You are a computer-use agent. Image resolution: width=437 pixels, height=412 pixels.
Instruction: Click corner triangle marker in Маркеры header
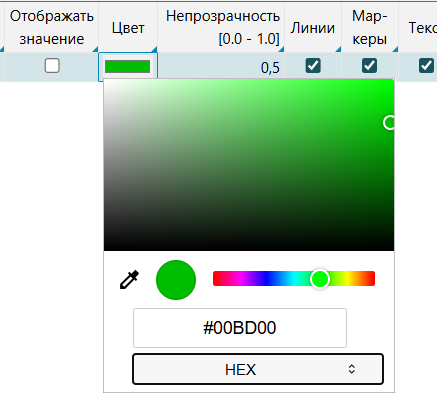pos(395,49)
